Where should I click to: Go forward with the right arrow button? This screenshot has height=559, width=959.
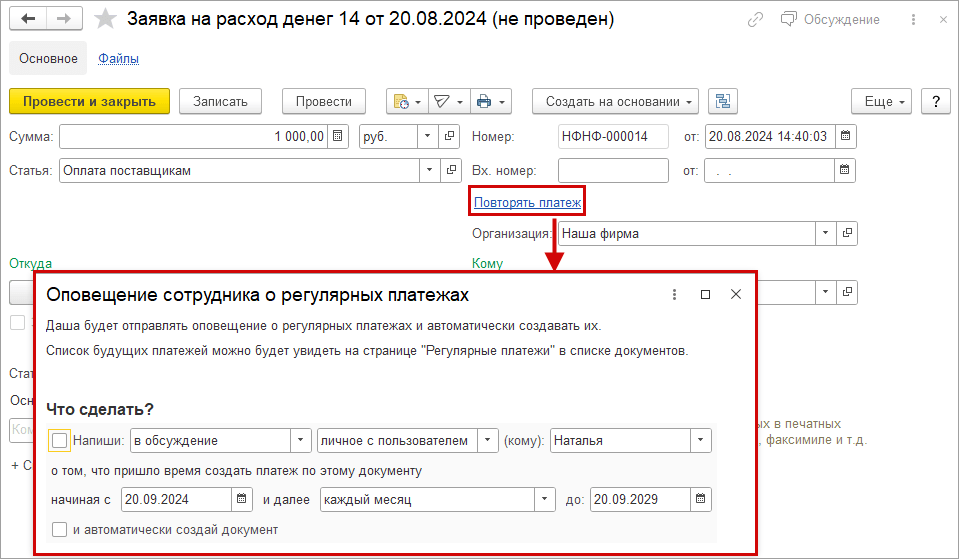tap(64, 19)
